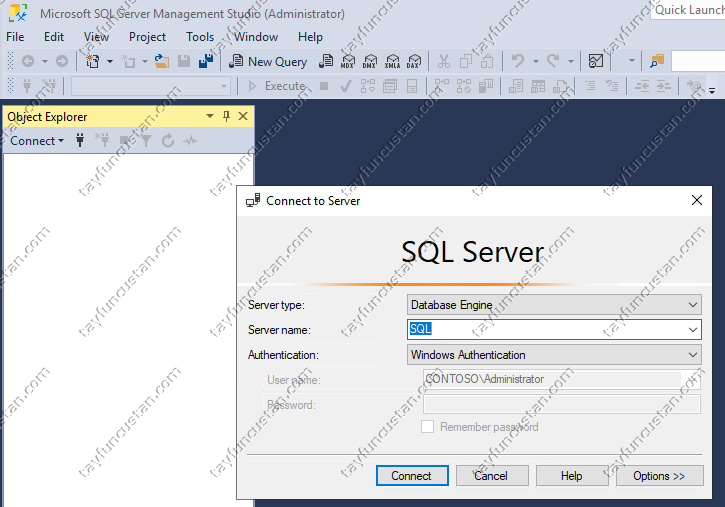Click Connect Object Explorer plug icon
Viewport: 725px width, 507px height.
tap(80, 140)
